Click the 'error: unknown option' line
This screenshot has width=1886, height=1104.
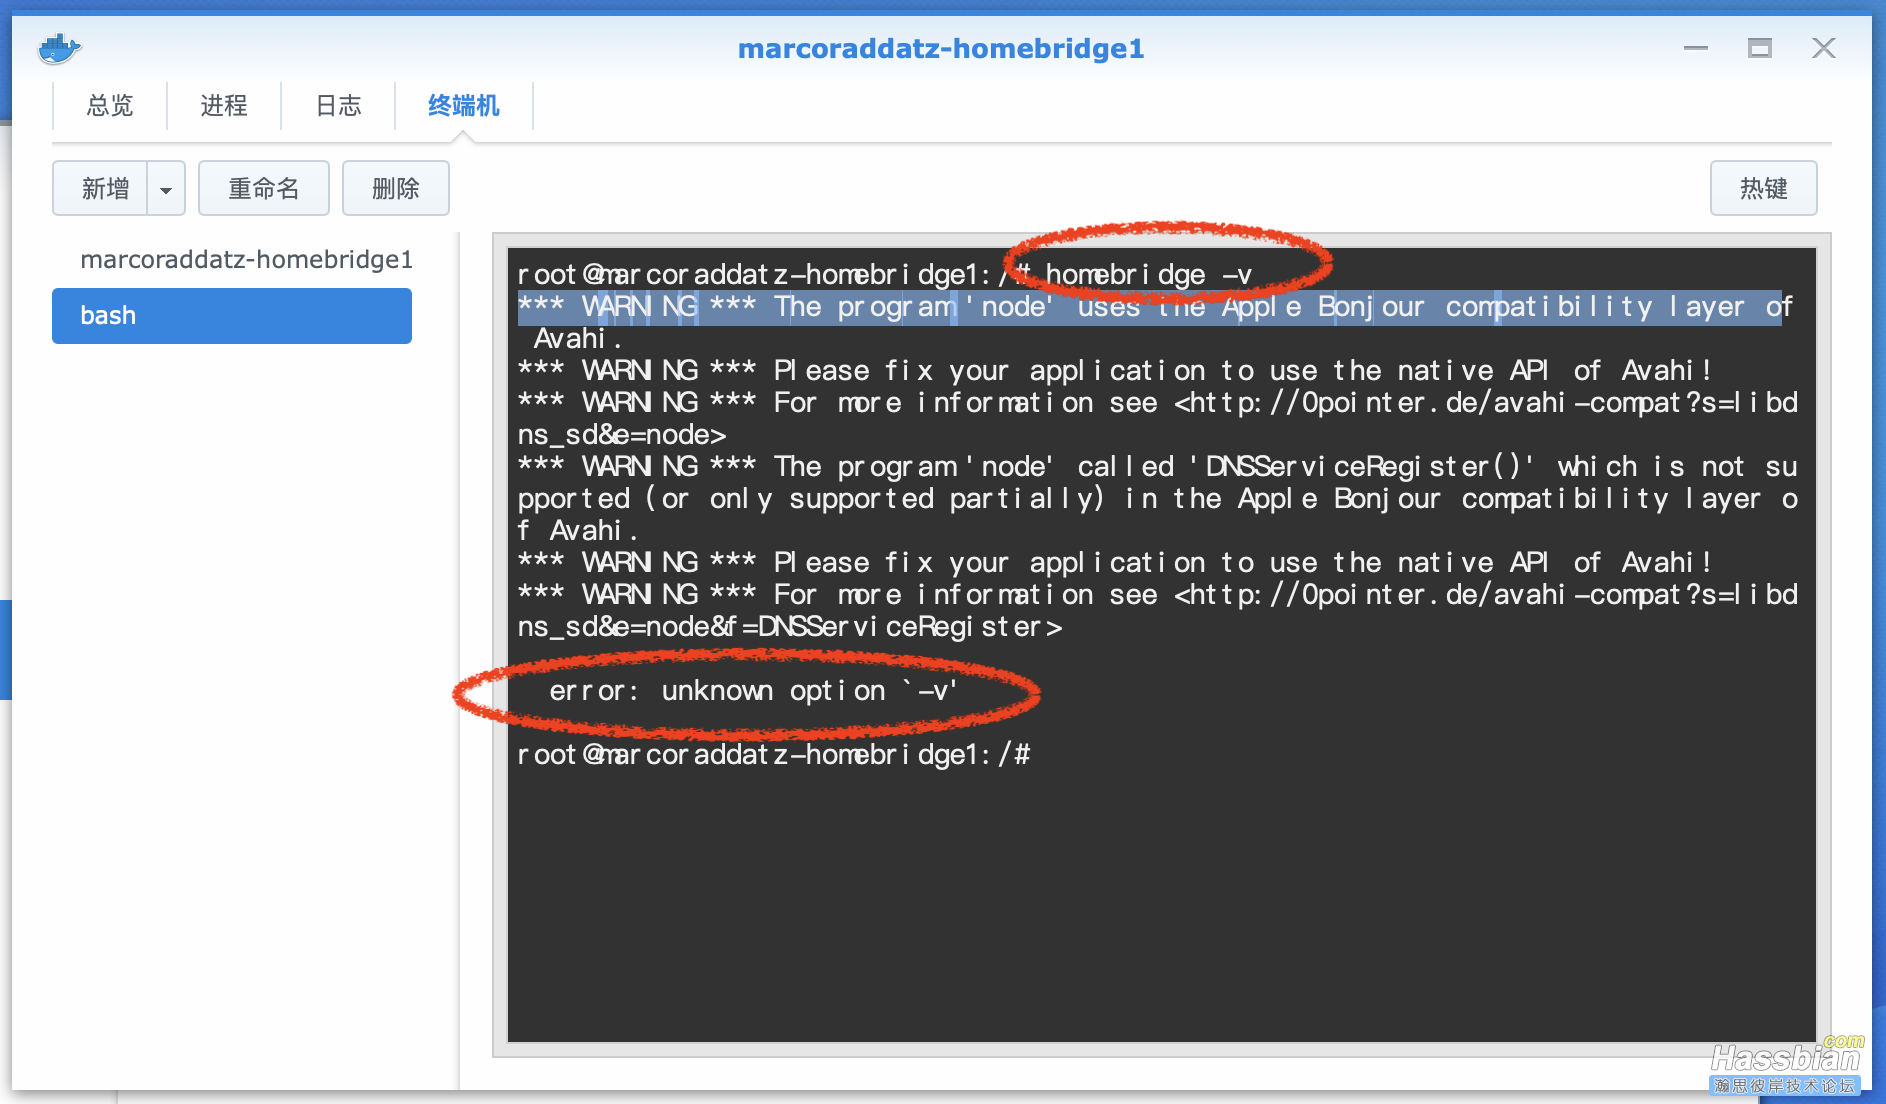753,691
